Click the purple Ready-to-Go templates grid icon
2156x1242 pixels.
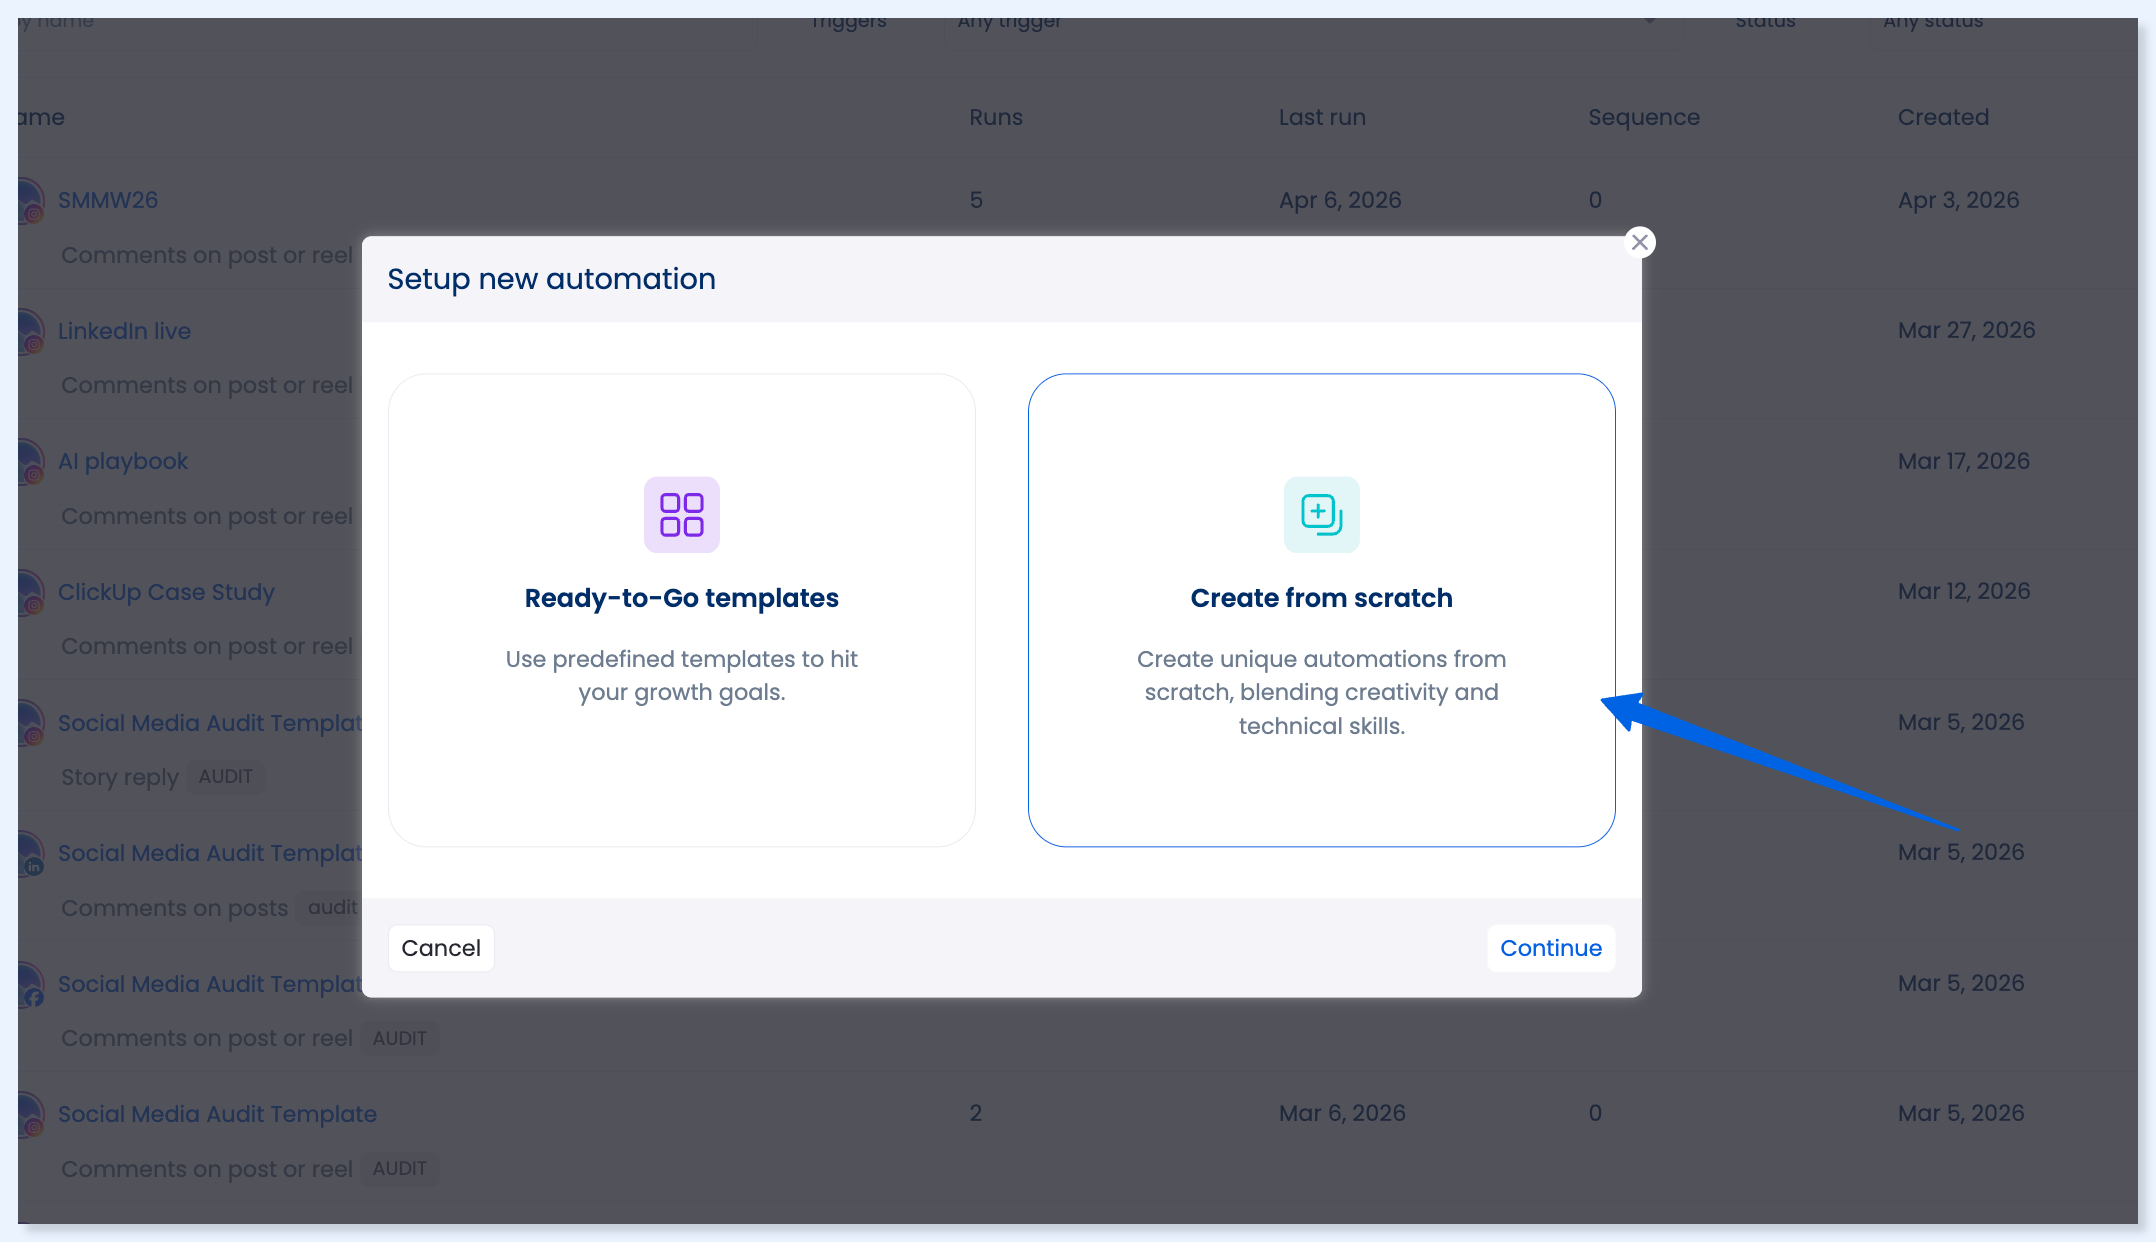click(x=682, y=514)
